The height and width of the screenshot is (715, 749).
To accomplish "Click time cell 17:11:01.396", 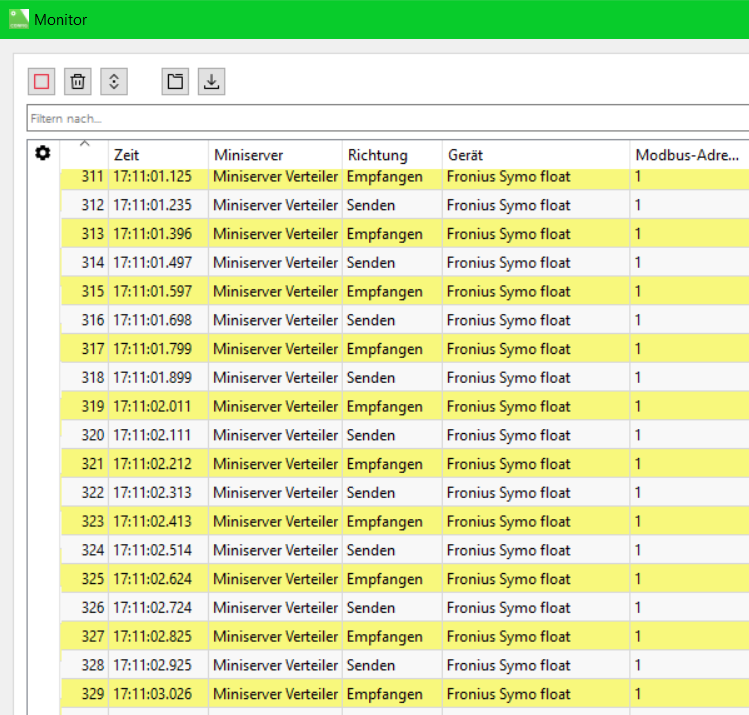I will coord(152,234).
